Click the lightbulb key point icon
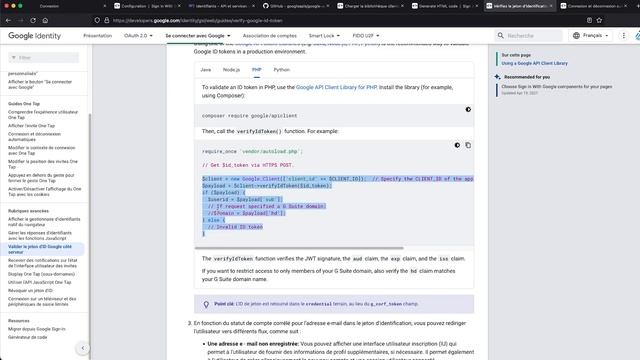Viewport: 640px width, 360px height. pos(206,304)
